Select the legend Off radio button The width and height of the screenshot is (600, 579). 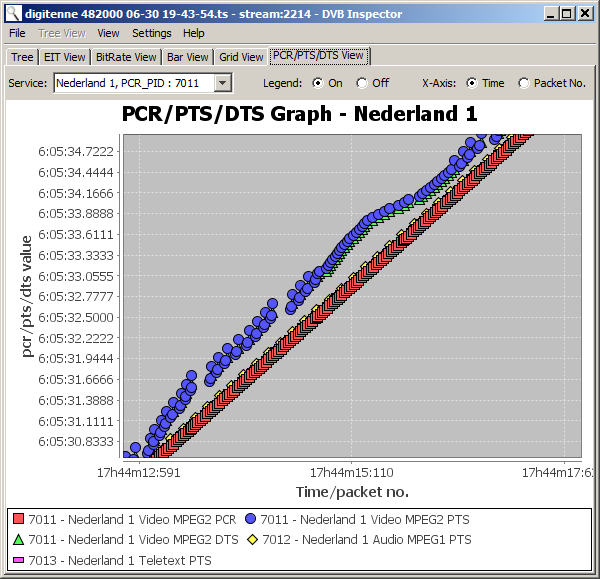click(362, 83)
